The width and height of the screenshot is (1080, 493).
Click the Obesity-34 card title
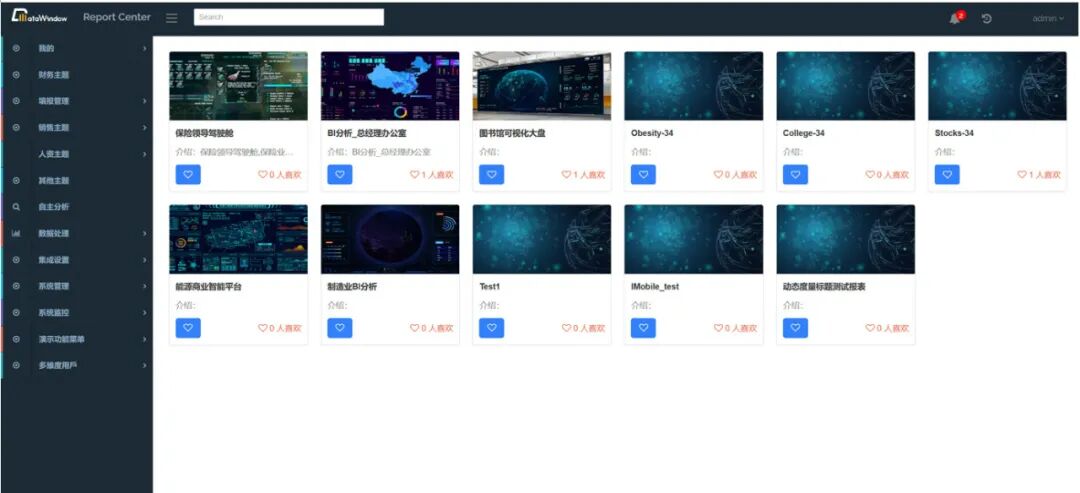tap(652, 133)
